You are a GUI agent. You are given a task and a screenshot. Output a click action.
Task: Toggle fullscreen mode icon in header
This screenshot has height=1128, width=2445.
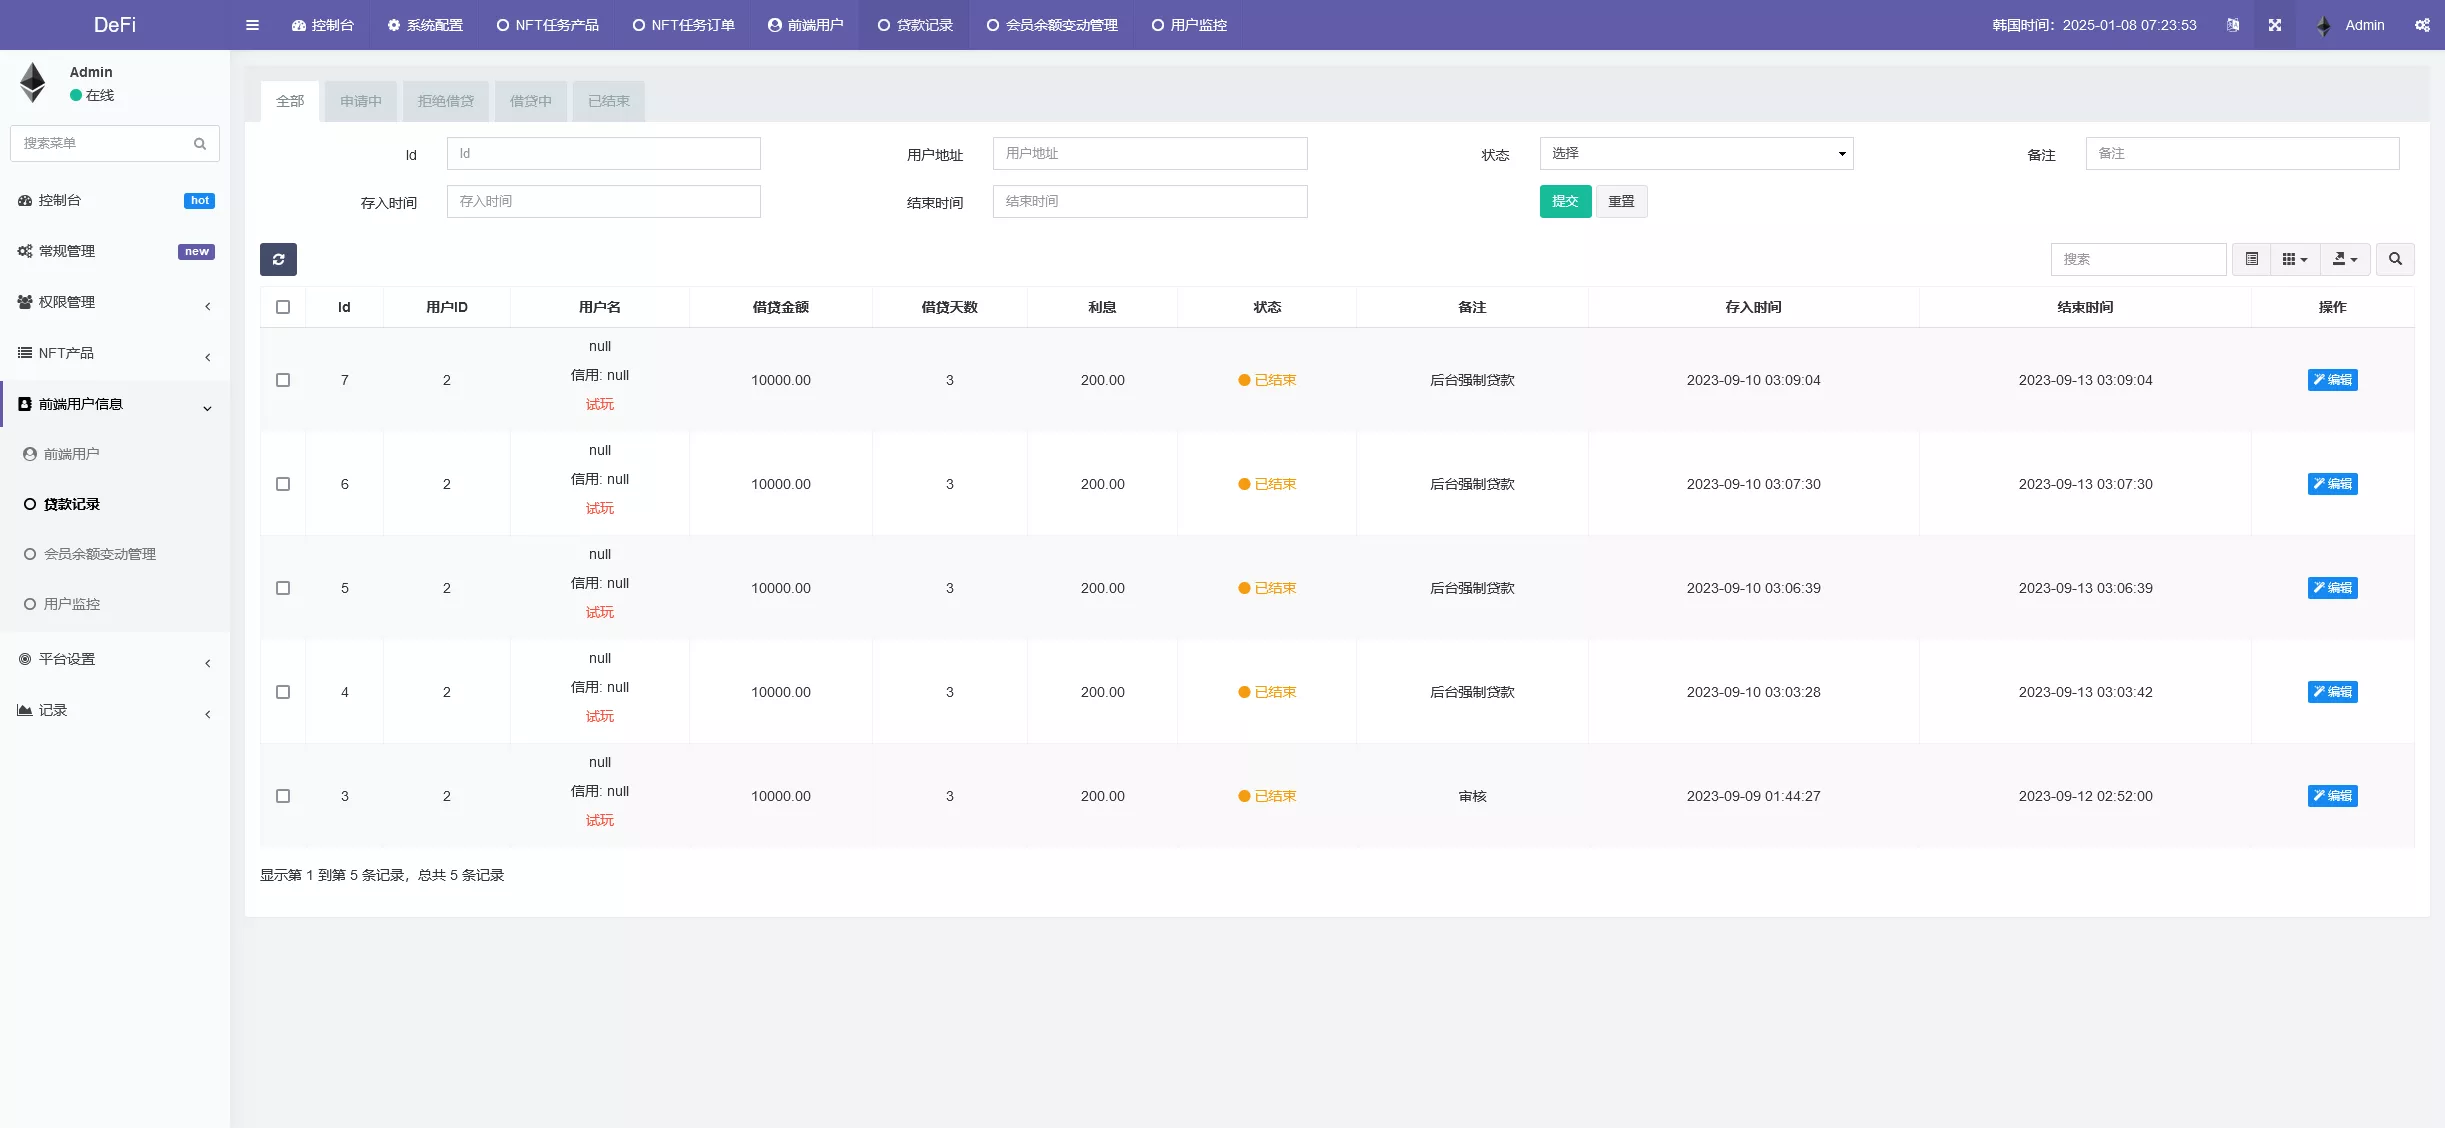[x=2275, y=25]
